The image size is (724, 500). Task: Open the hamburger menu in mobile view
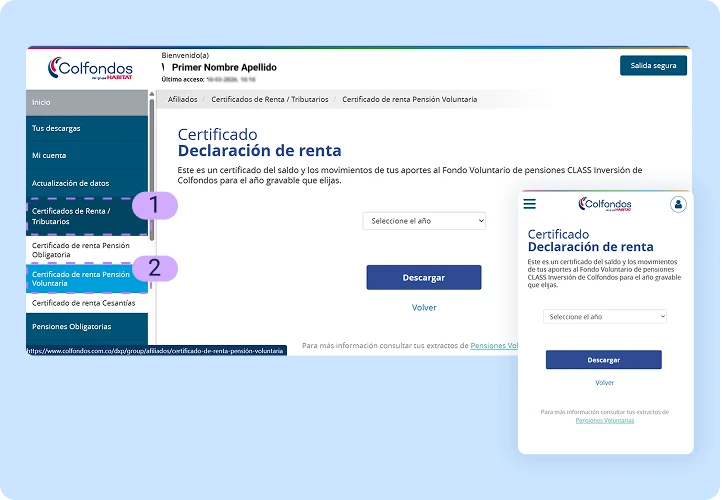click(x=530, y=204)
